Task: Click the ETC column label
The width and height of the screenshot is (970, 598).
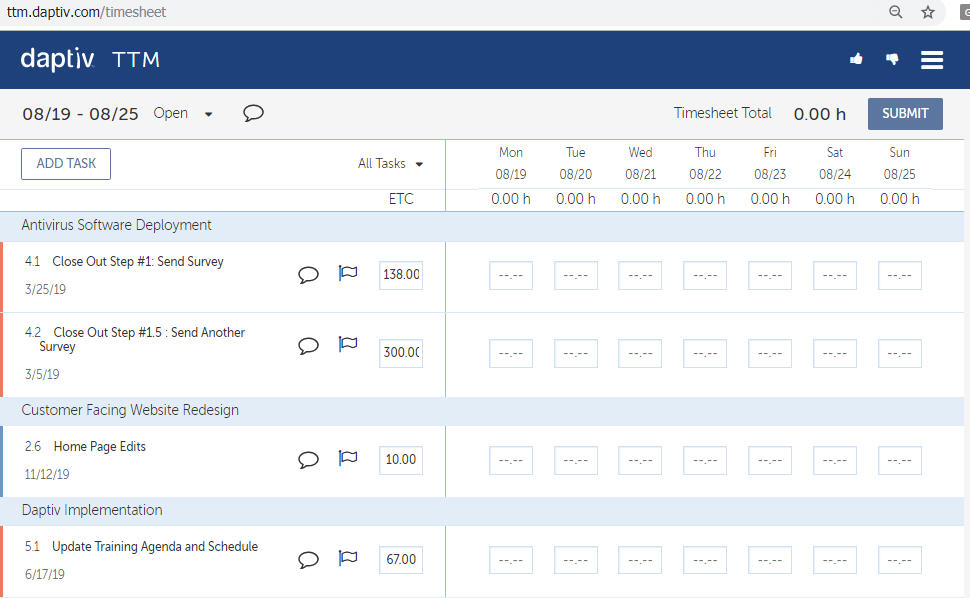Action: pyautogui.click(x=401, y=199)
